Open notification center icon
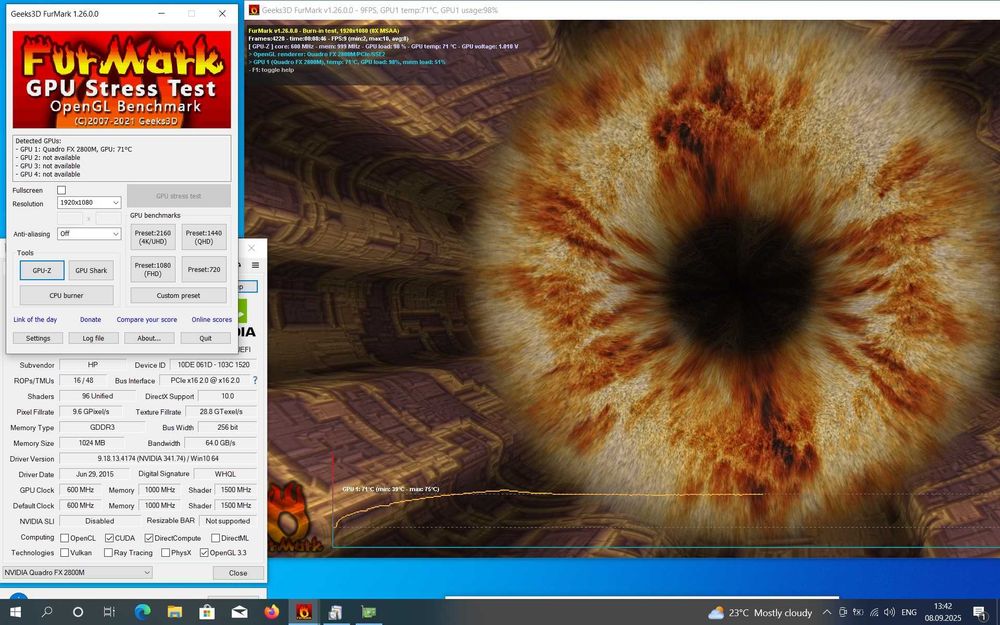This screenshot has height=625, width=1000. (980, 612)
